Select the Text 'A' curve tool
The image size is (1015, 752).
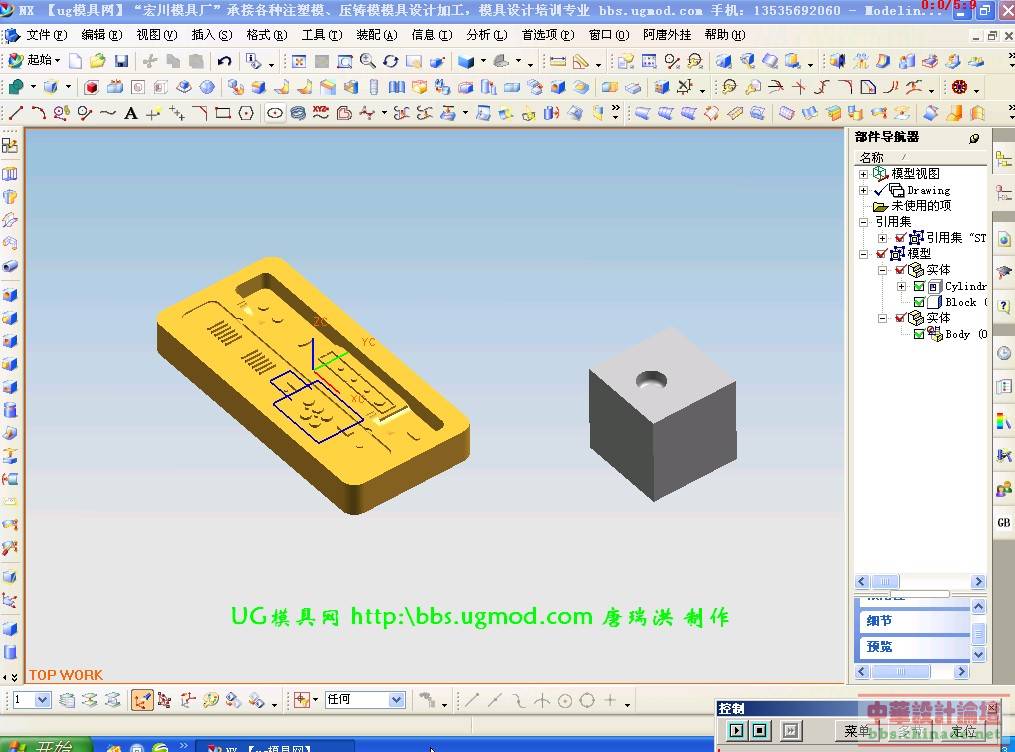130,113
